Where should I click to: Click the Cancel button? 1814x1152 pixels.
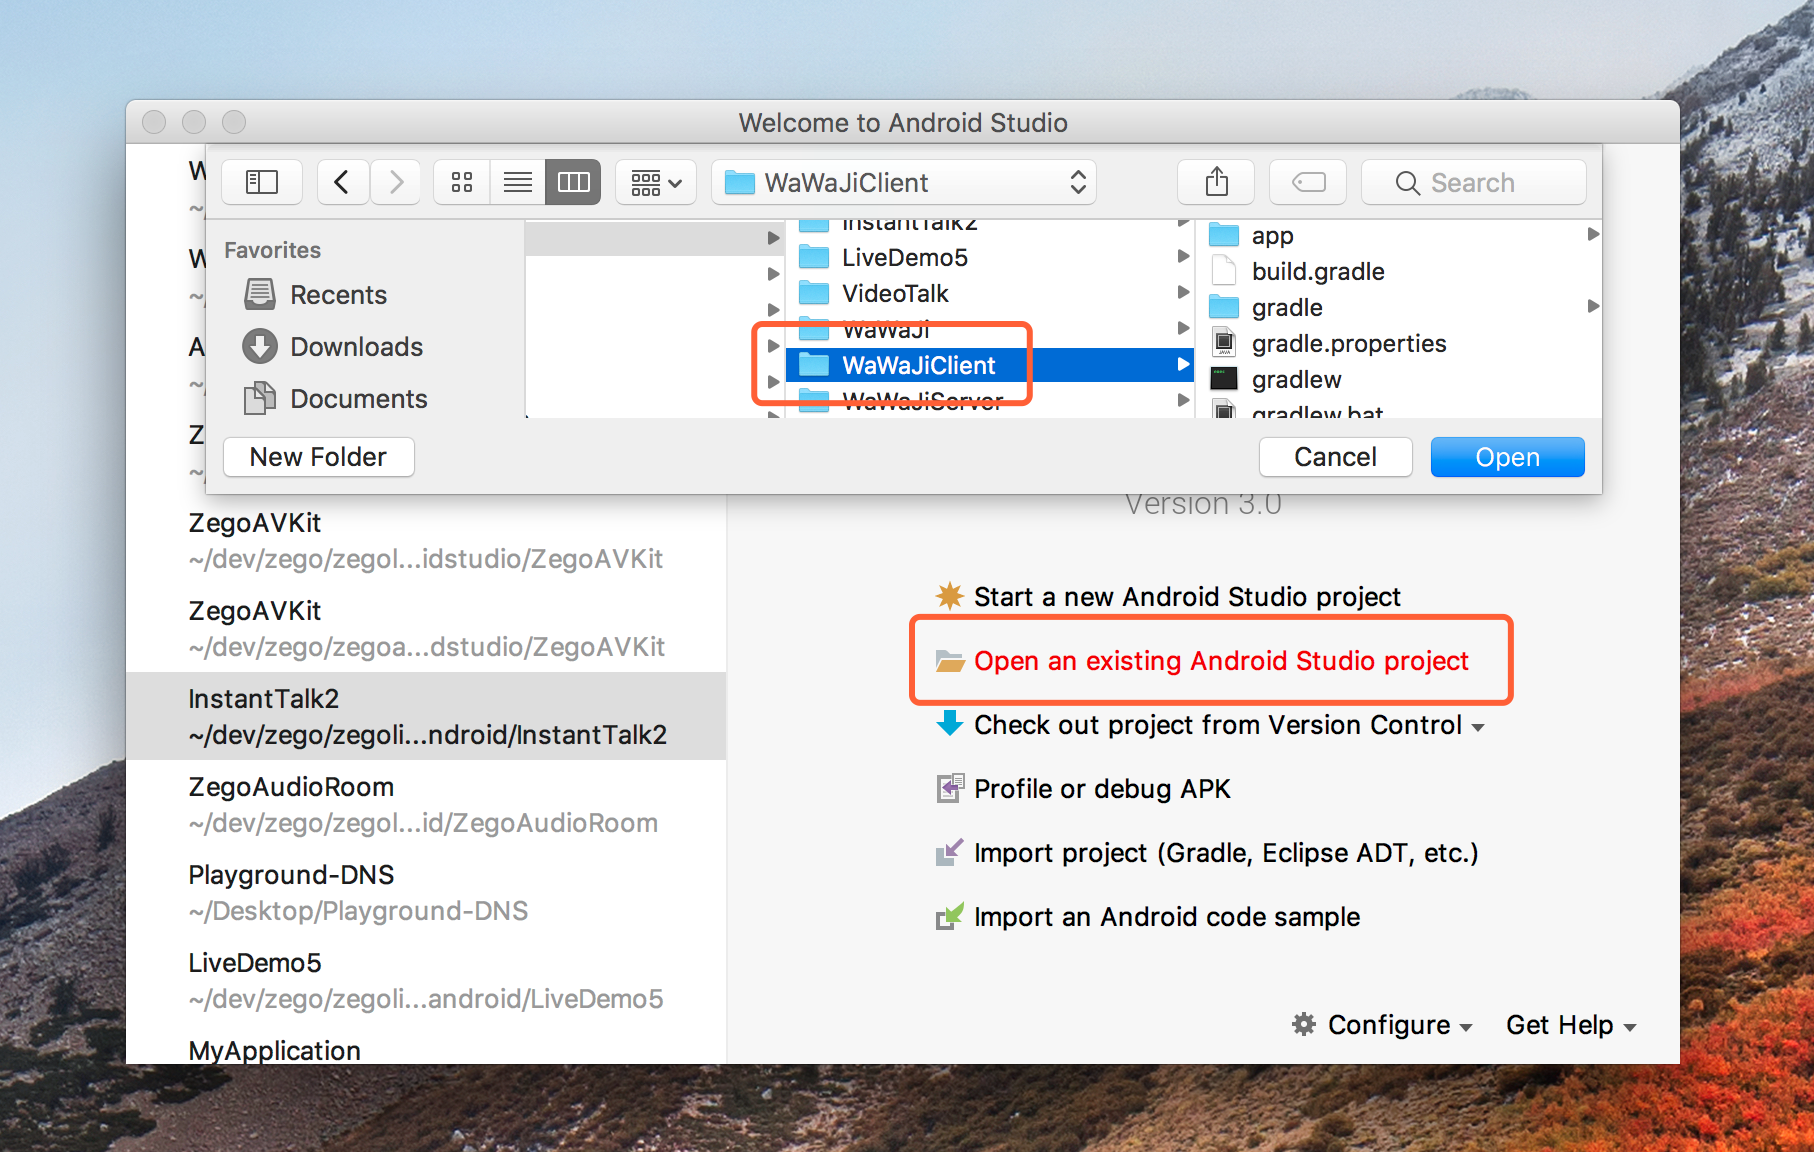tap(1335, 457)
